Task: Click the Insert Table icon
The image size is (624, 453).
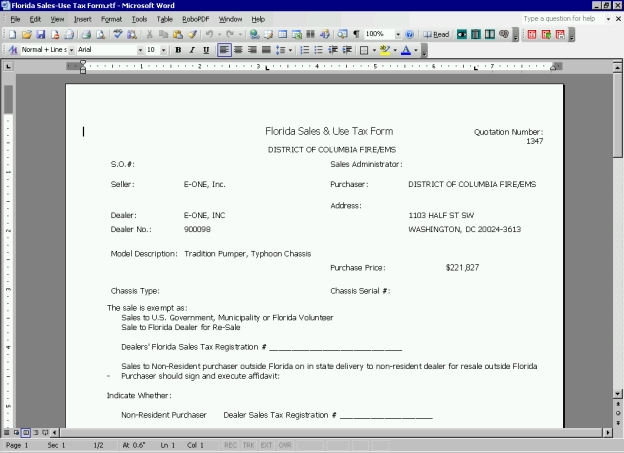Action: (x=283, y=35)
